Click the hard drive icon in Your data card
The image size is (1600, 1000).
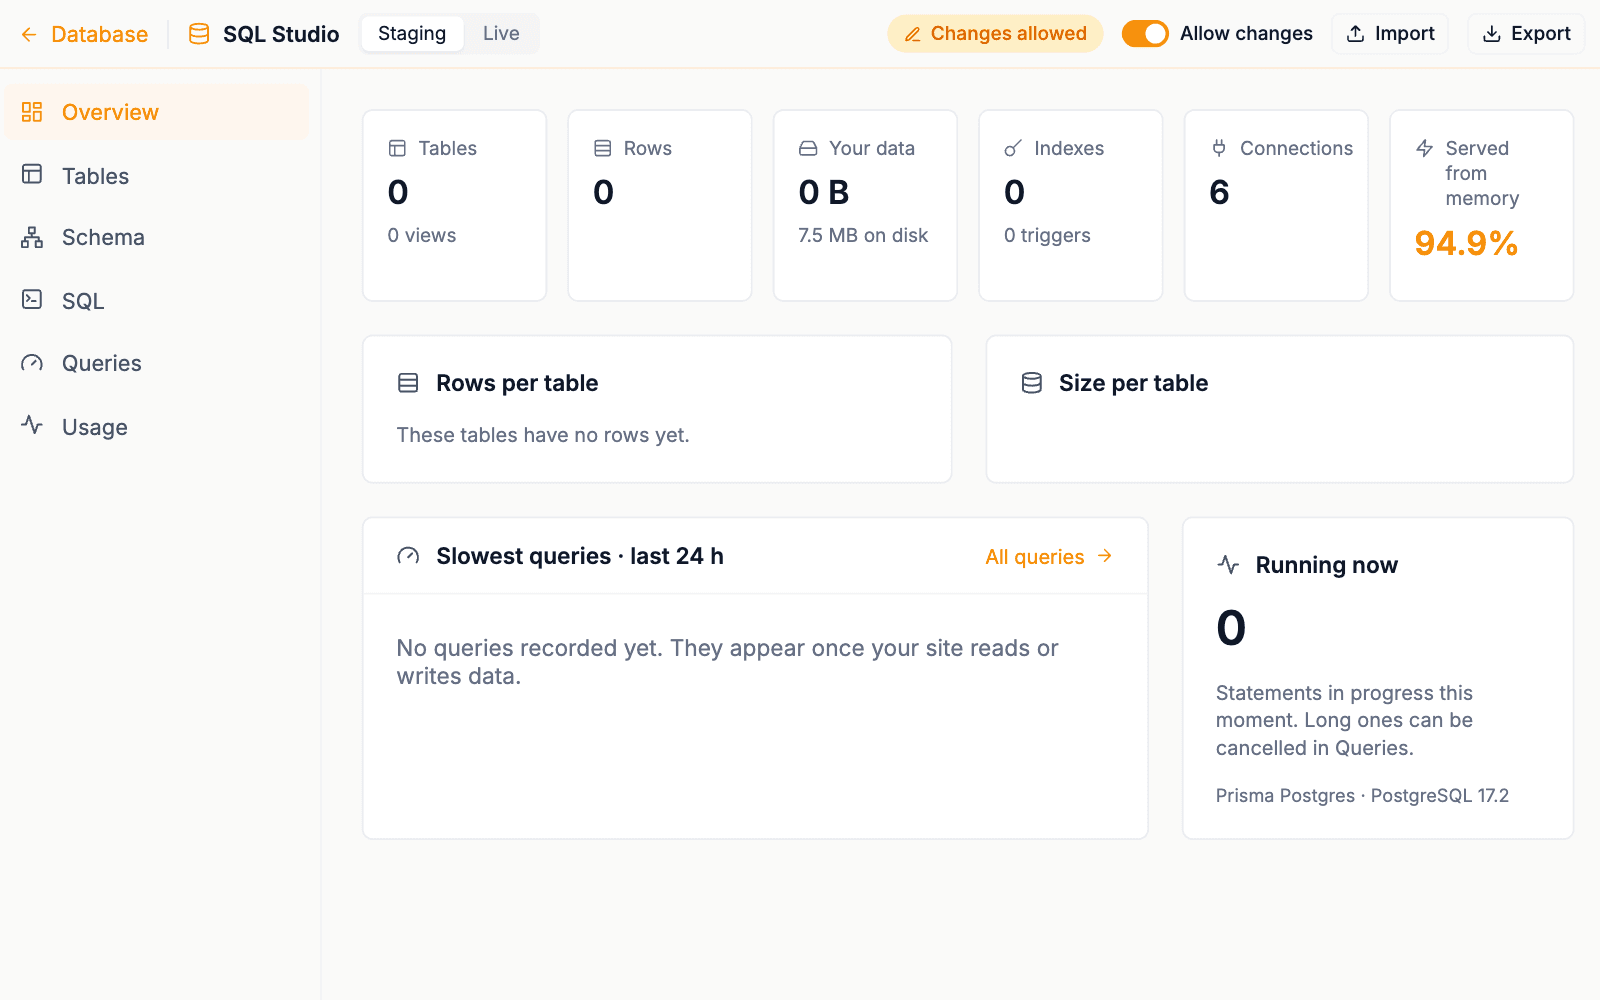coord(808,148)
